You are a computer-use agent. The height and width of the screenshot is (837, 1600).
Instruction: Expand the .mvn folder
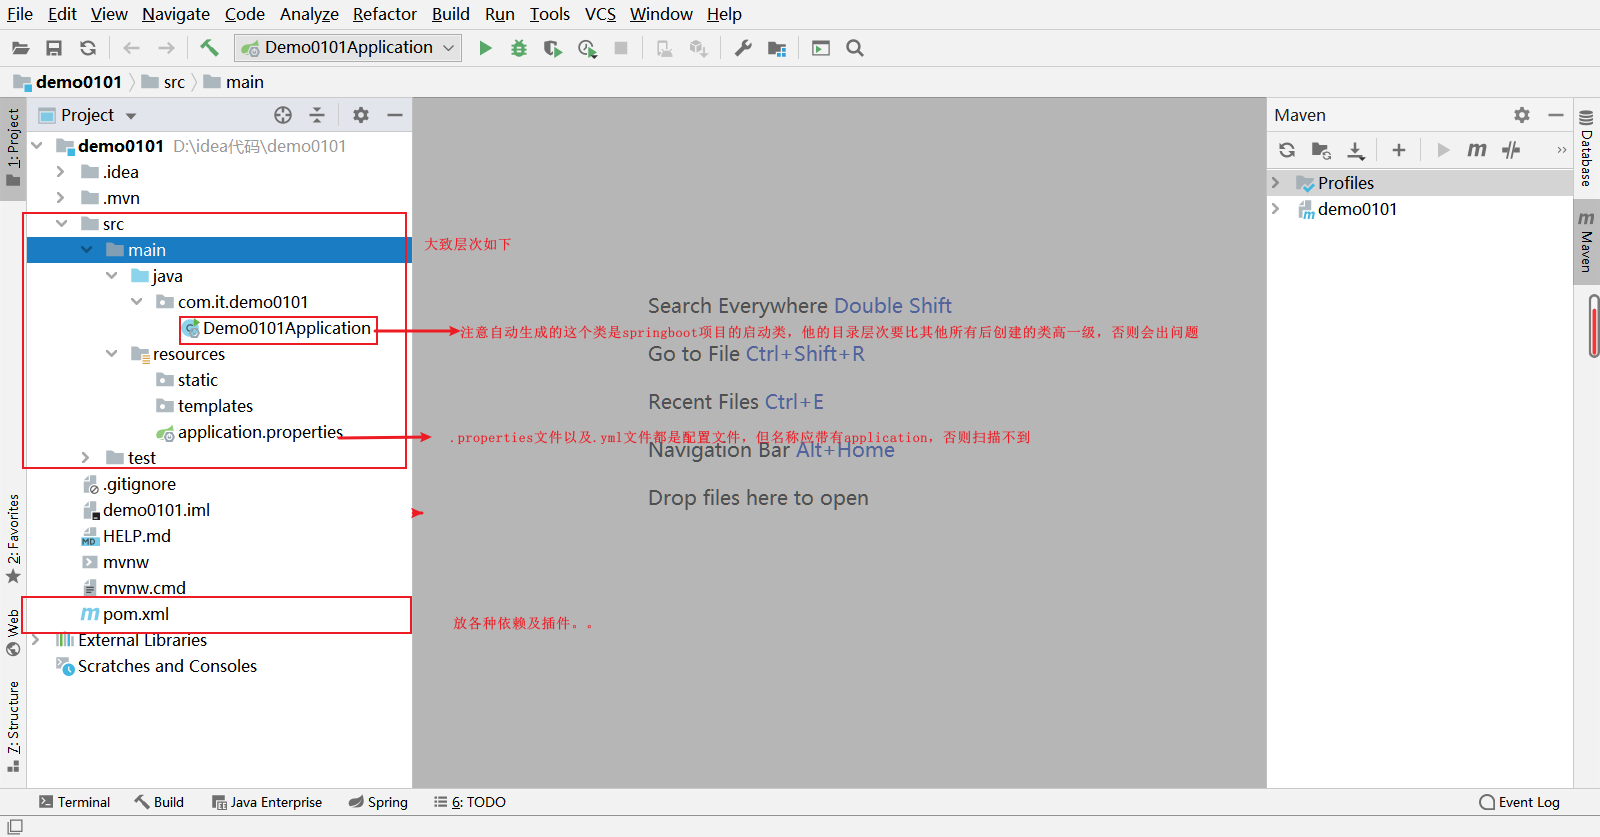61,198
